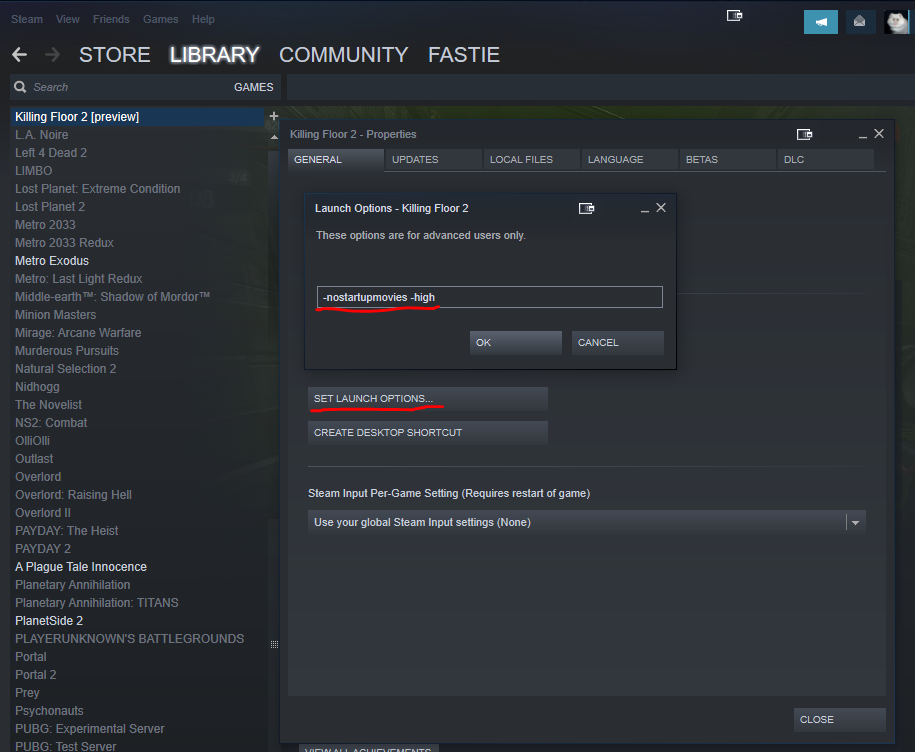This screenshot has height=752, width=915.
Task: Select PAYDAY 2 in the list
Action: 43,549
